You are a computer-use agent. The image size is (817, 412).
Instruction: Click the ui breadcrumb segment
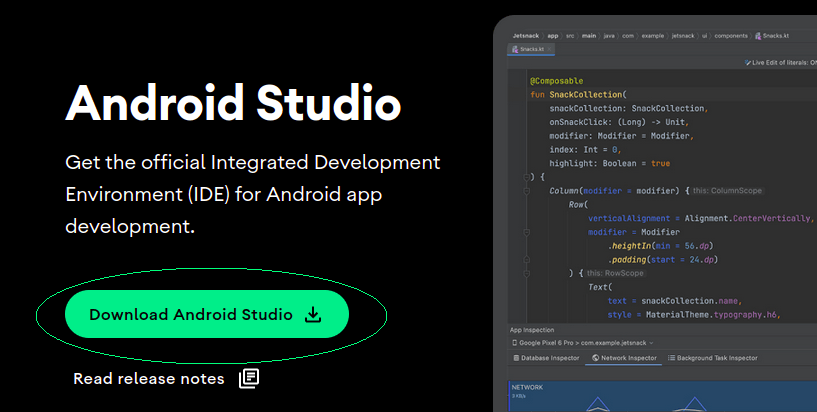point(704,36)
